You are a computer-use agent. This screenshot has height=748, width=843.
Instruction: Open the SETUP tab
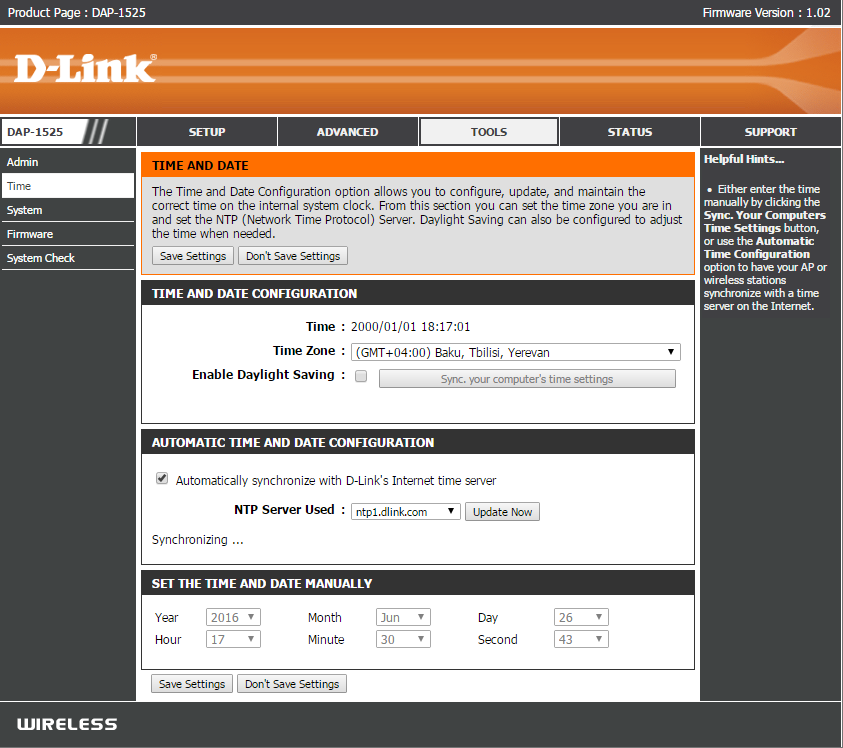click(x=207, y=132)
